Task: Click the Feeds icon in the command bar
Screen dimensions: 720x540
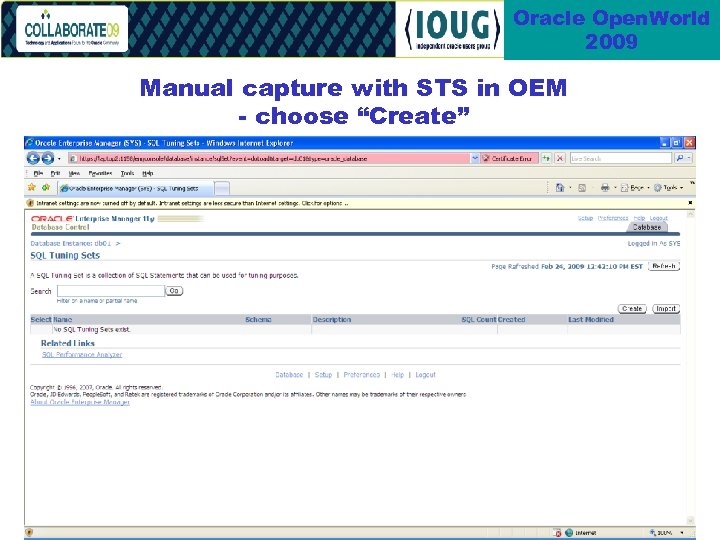Action: (582, 187)
